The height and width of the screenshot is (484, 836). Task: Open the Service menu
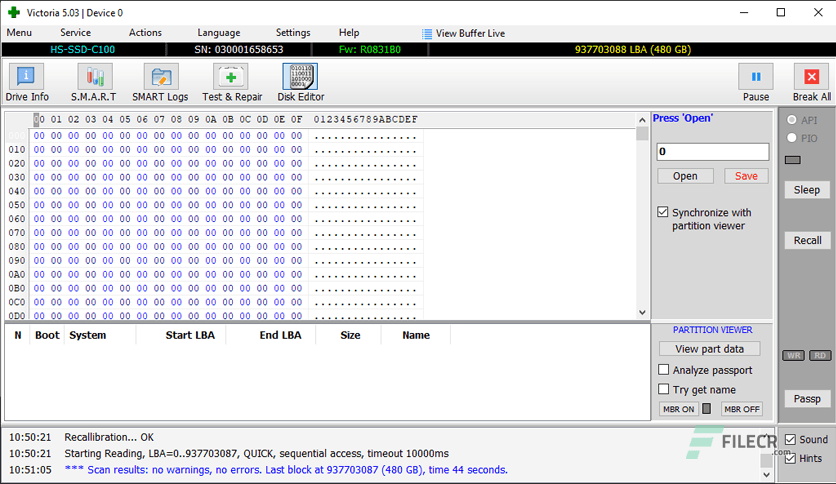coord(75,33)
